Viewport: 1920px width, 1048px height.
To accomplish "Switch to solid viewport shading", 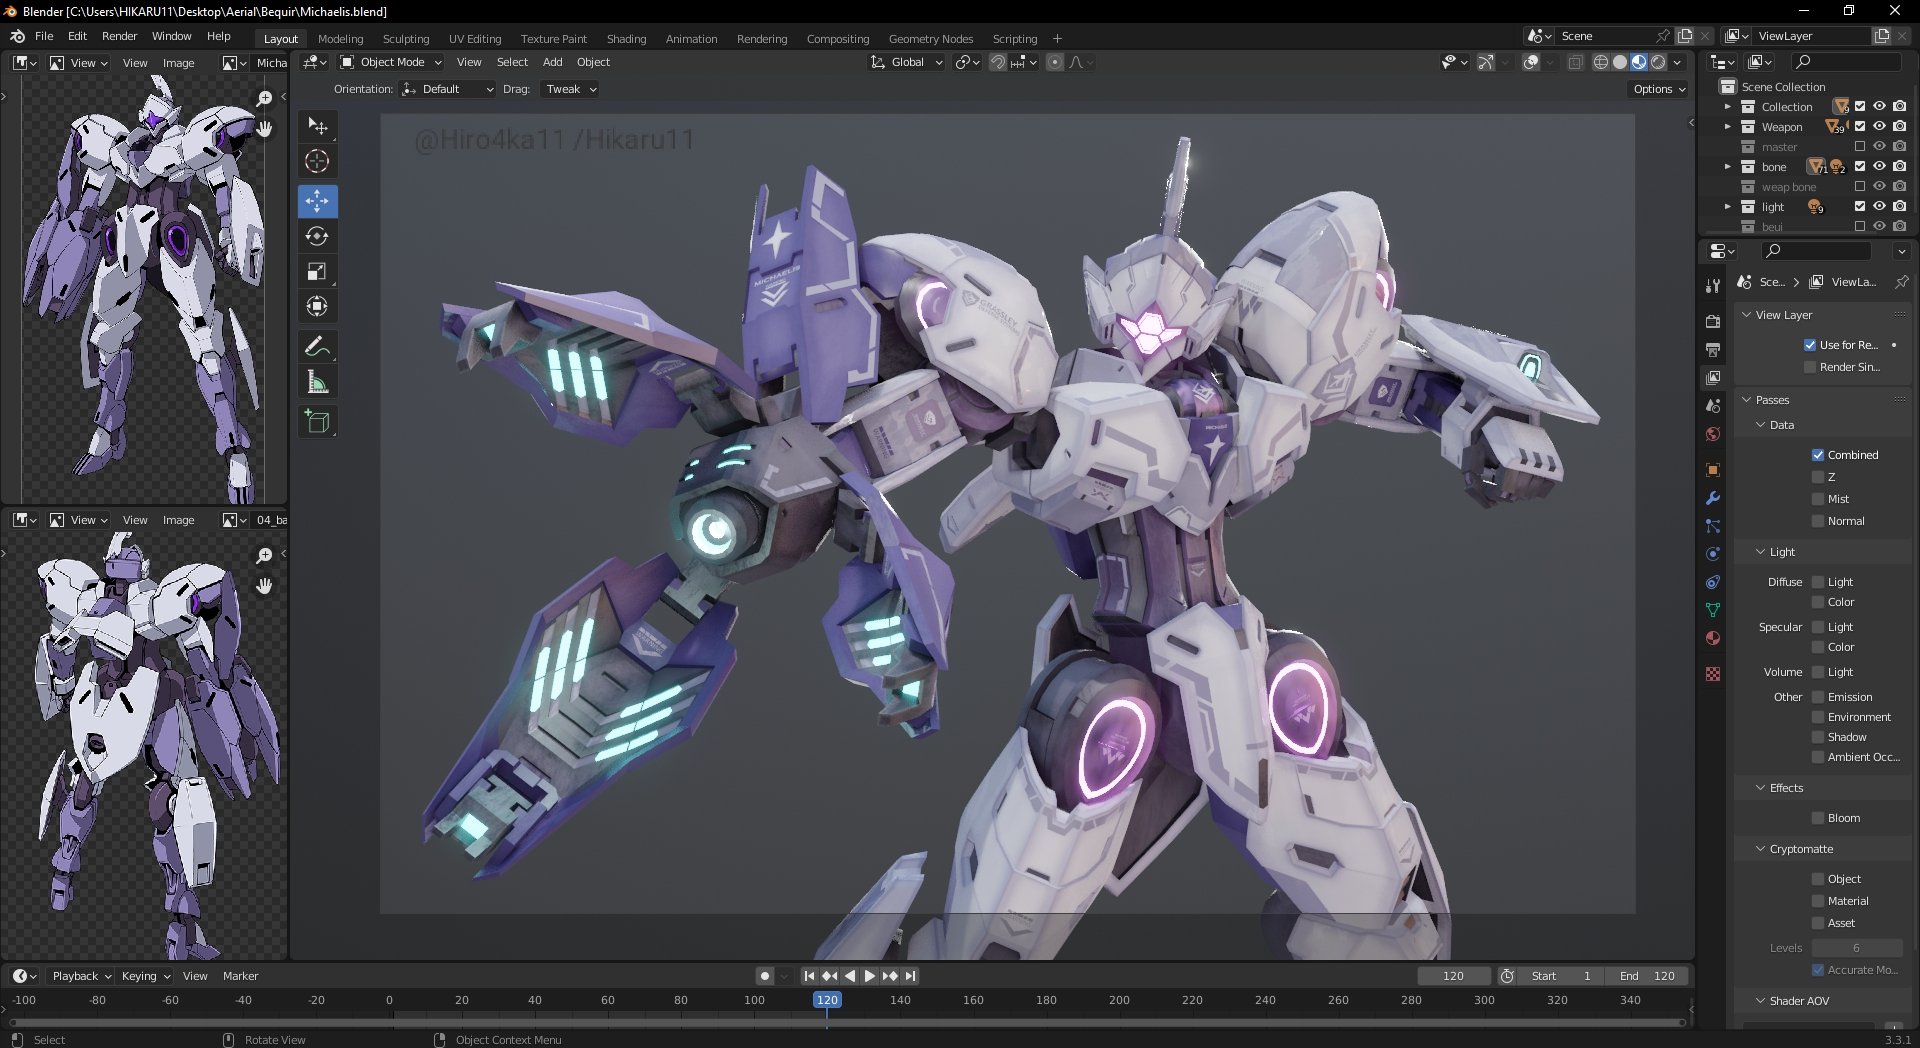I will 1619,62.
